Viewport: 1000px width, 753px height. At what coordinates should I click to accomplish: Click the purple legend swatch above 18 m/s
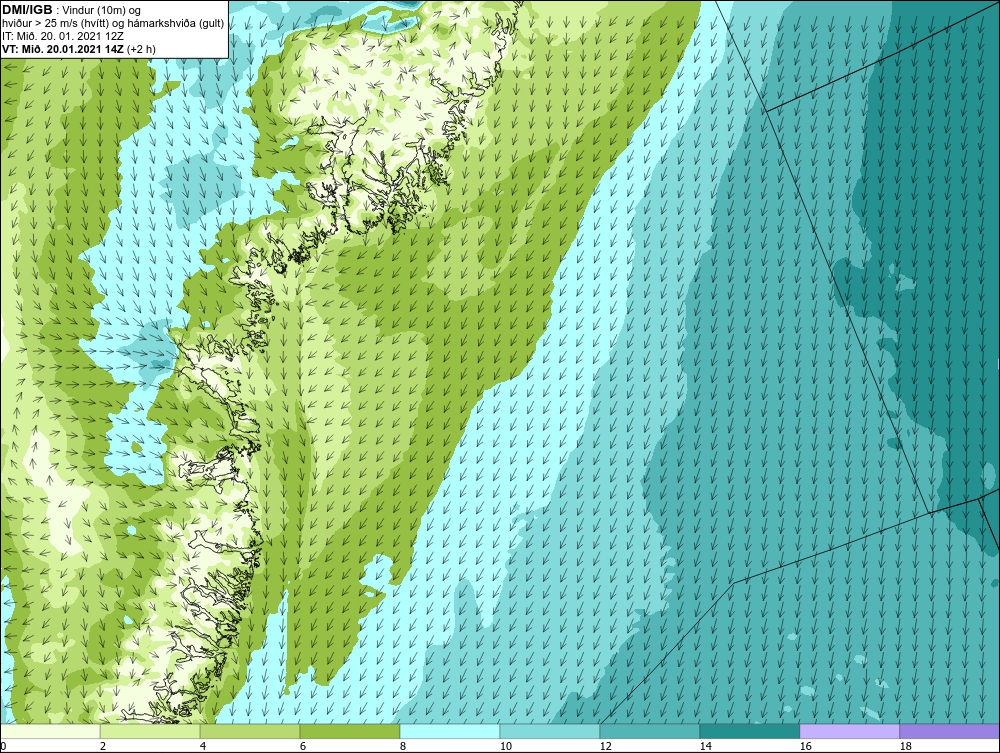click(949, 731)
